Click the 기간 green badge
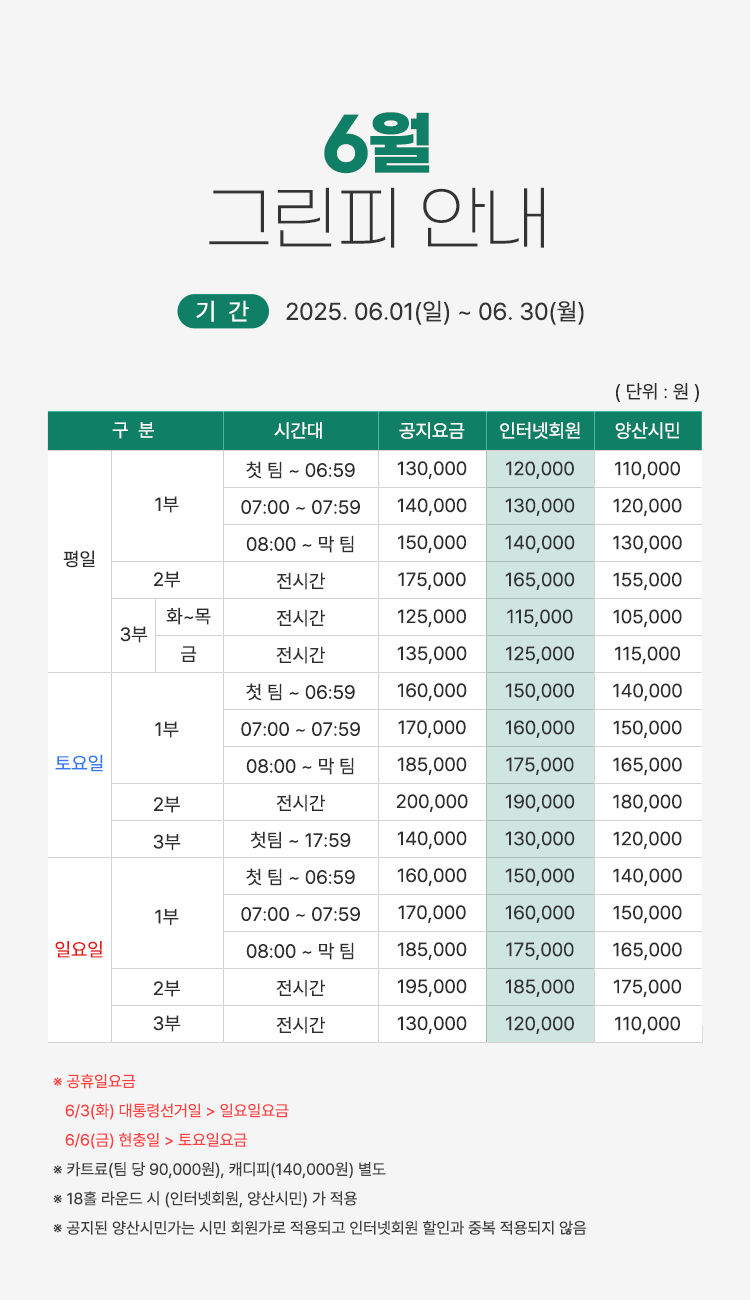Image resolution: width=750 pixels, height=1300 pixels. click(x=223, y=311)
